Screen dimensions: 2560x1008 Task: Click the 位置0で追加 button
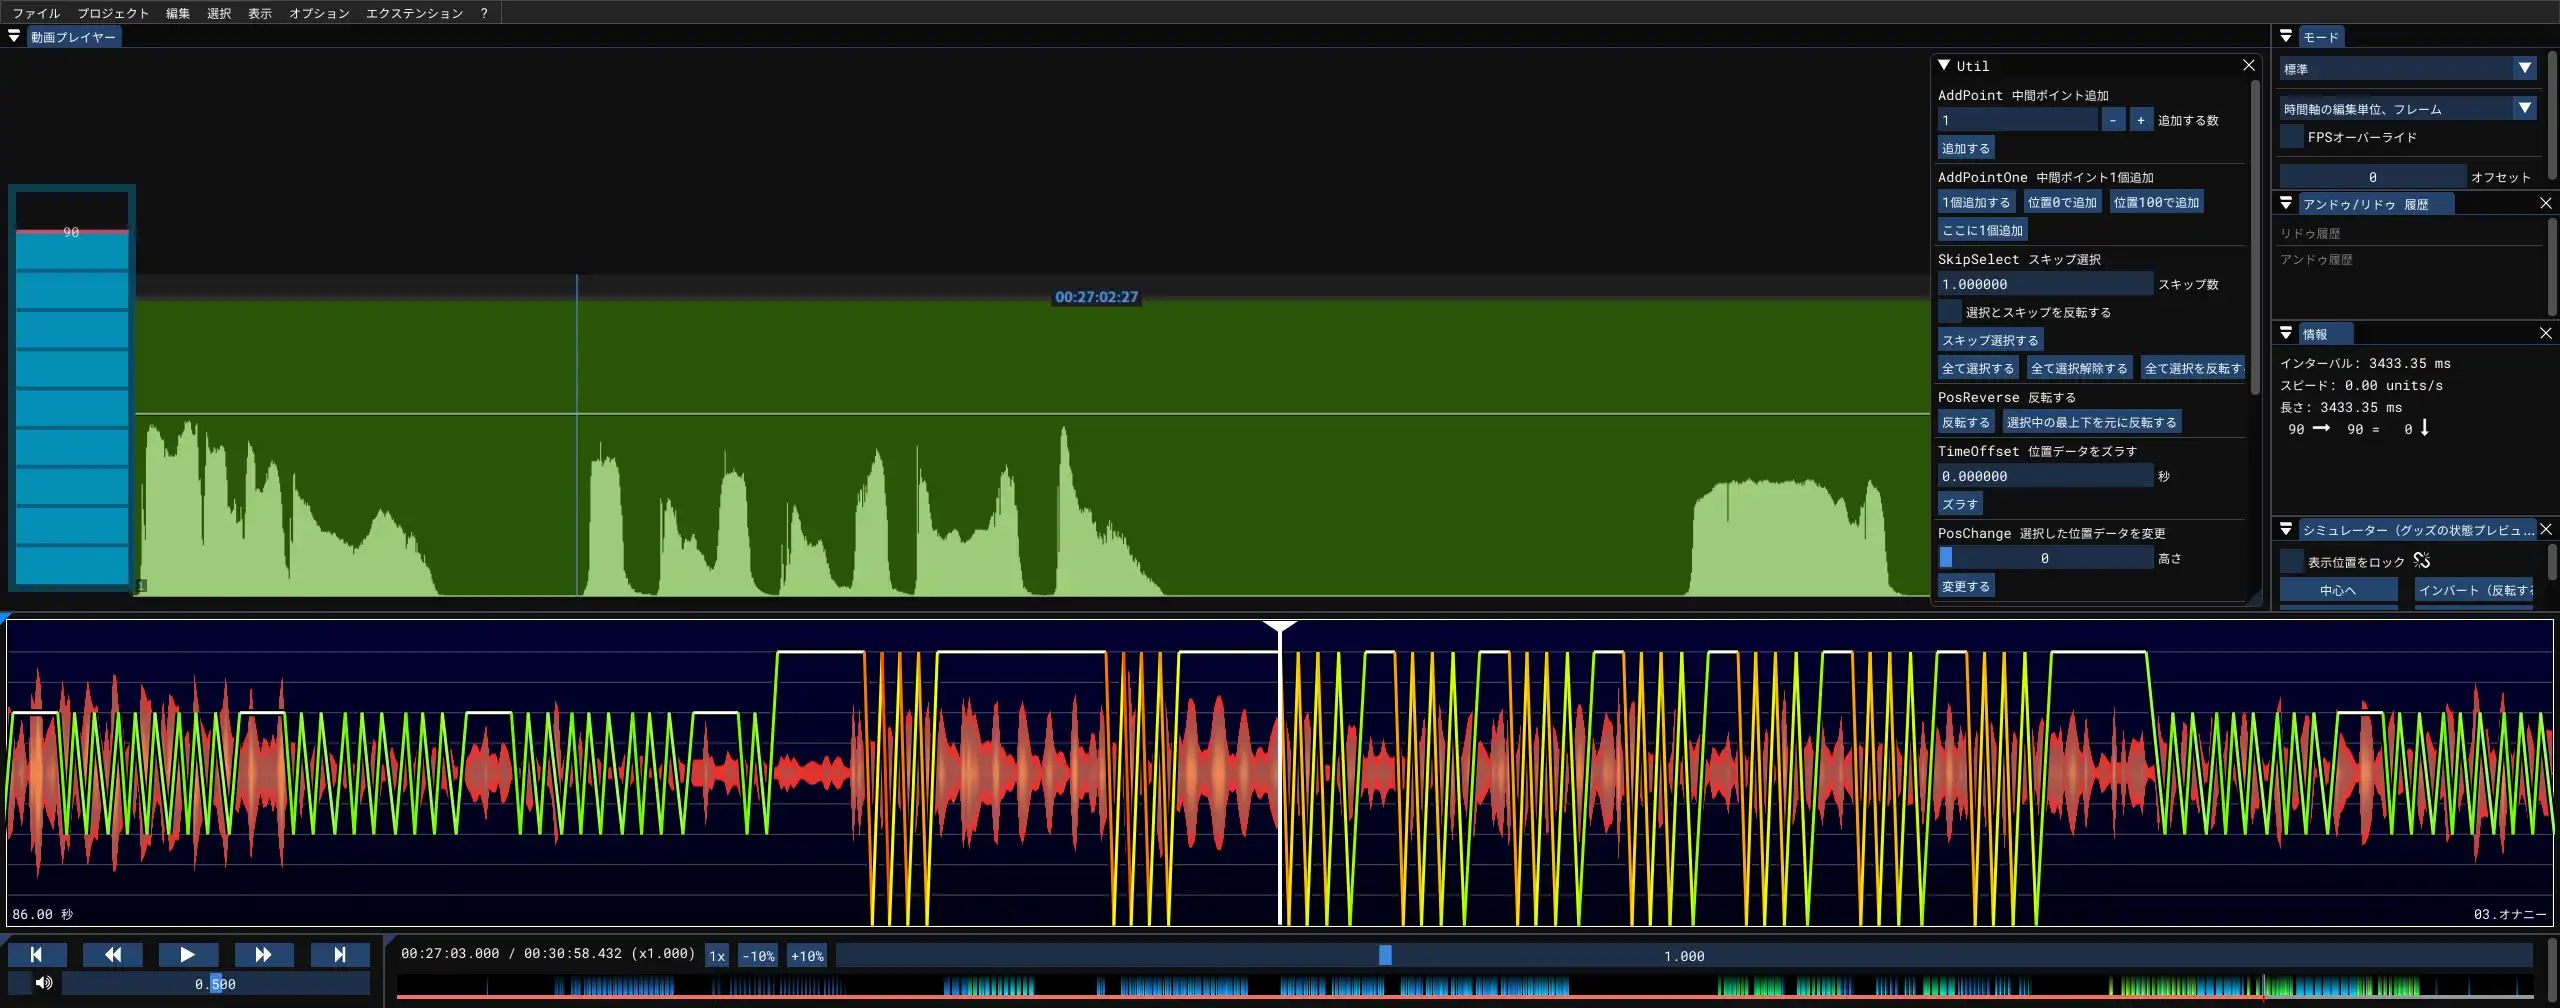pos(2062,202)
